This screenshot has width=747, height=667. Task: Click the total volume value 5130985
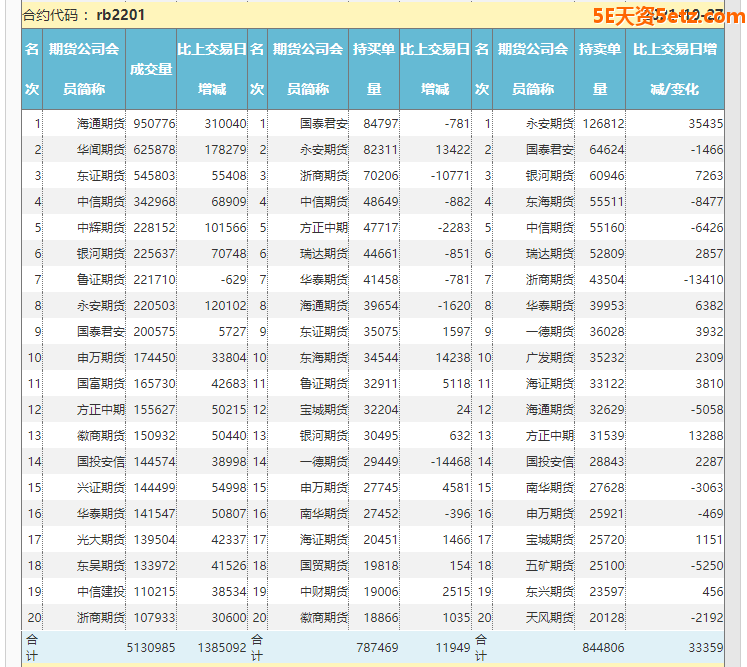(151, 648)
